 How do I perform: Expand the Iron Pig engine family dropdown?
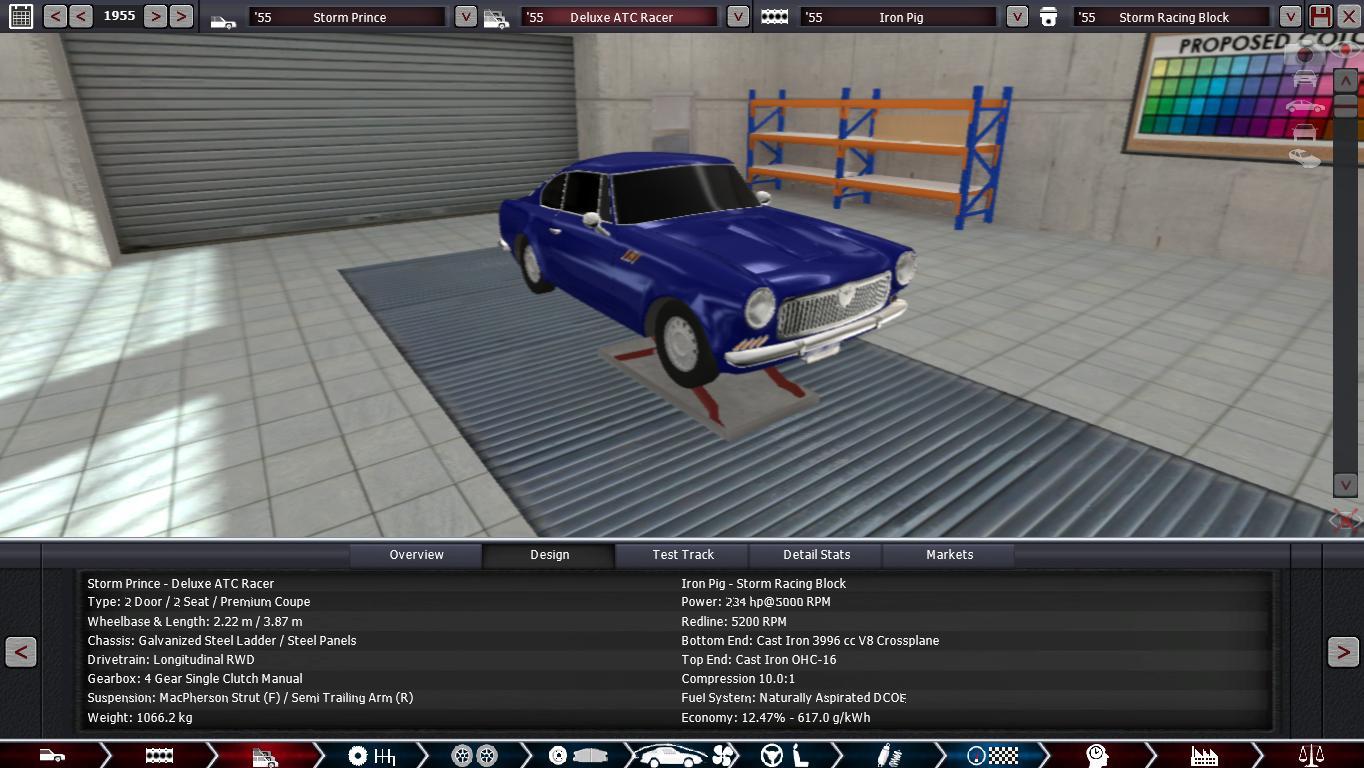coord(1016,17)
